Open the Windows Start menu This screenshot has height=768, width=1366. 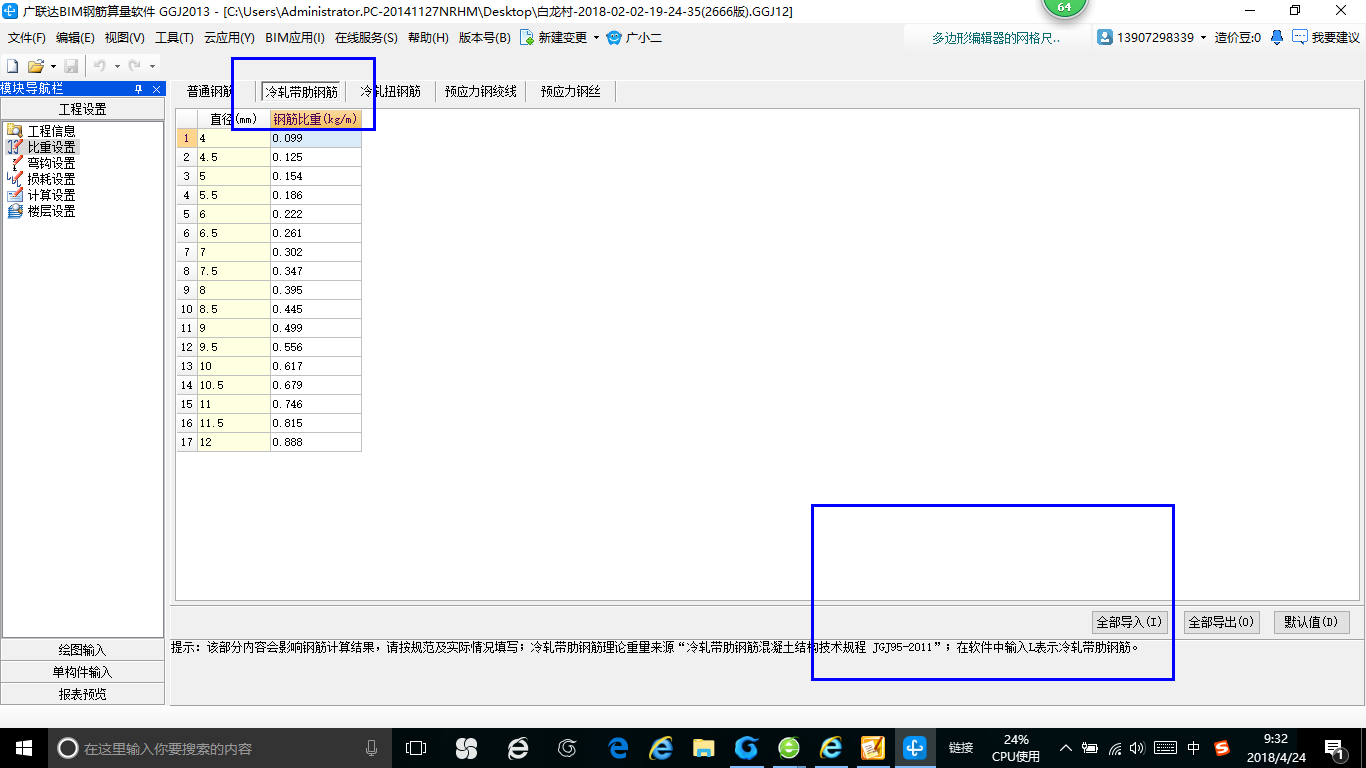click(22, 748)
